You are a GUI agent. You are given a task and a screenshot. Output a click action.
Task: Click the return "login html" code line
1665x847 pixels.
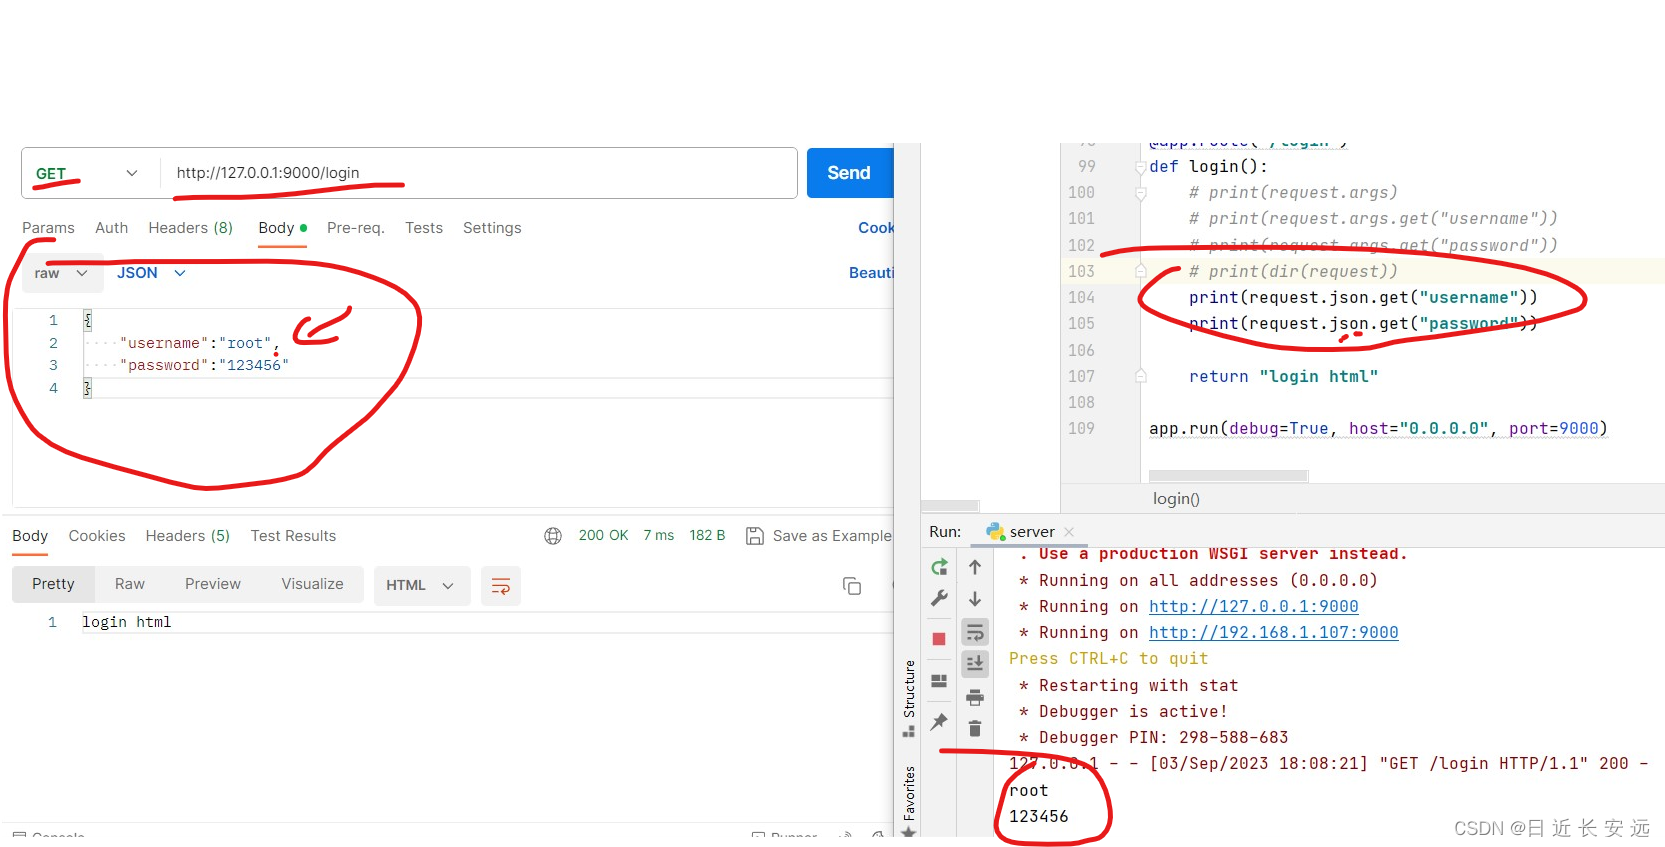pyautogui.click(x=1283, y=376)
